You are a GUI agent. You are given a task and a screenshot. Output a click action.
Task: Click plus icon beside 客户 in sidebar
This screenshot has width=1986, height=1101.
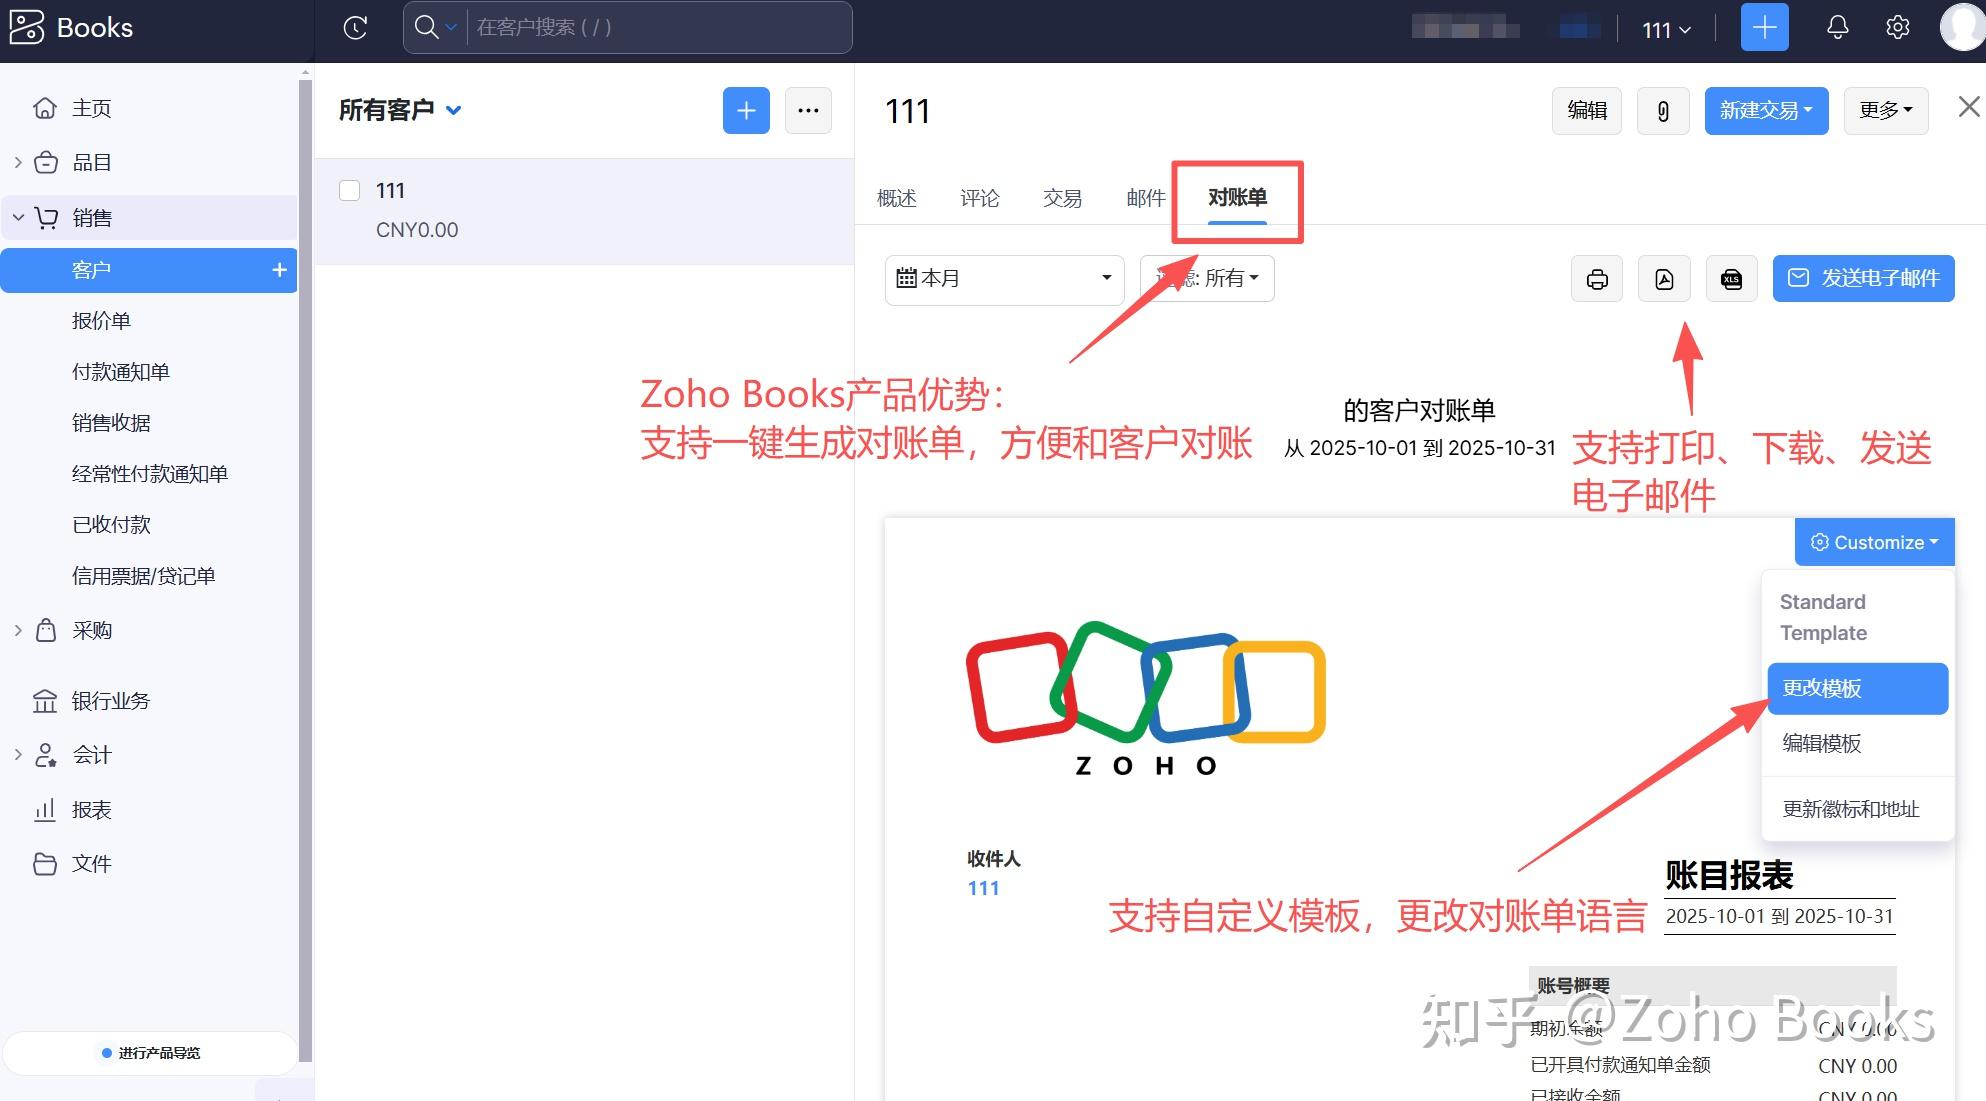pyautogui.click(x=279, y=270)
